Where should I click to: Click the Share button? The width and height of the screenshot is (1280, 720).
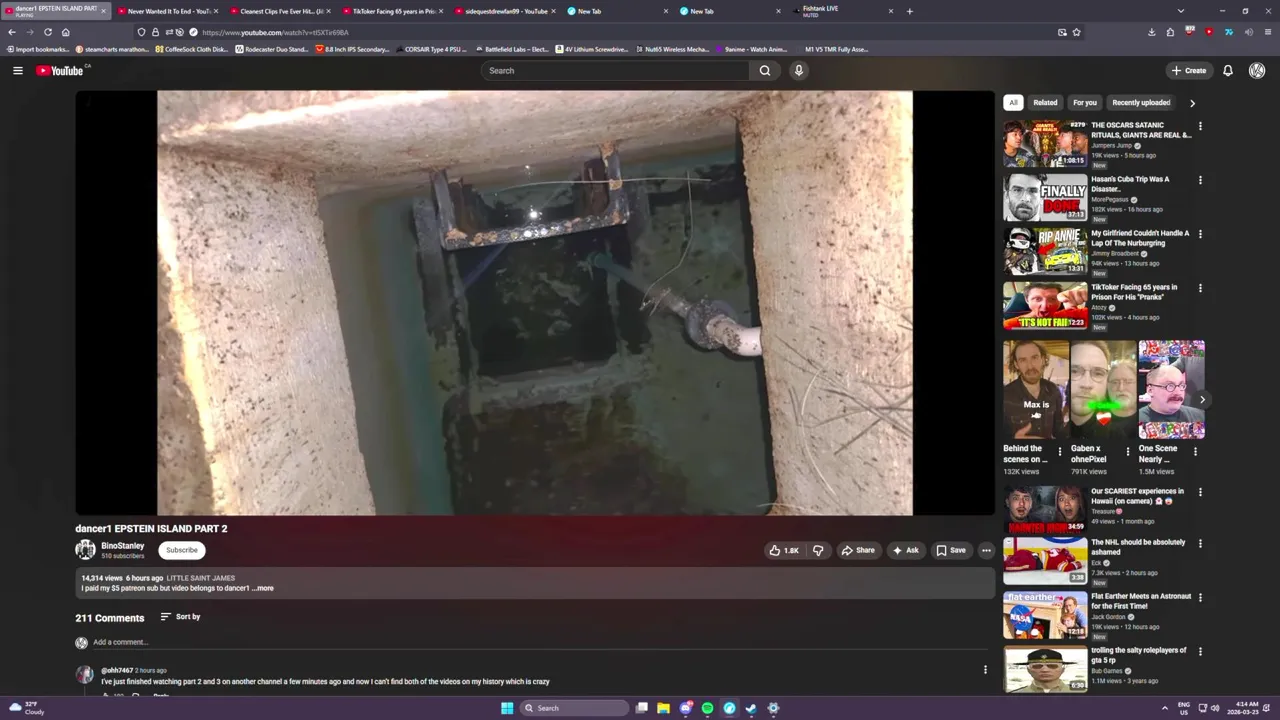[x=858, y=550]
